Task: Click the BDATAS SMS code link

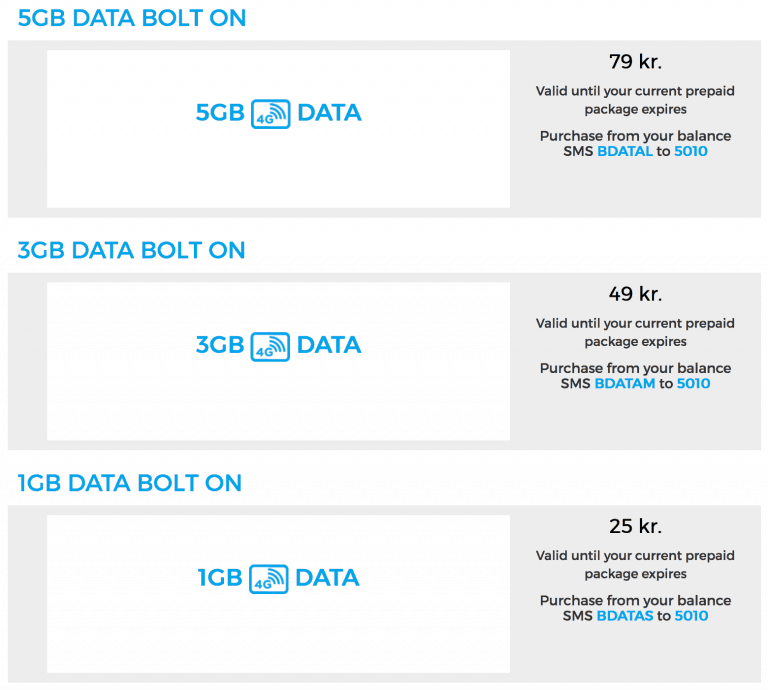Action: [625, 616]
